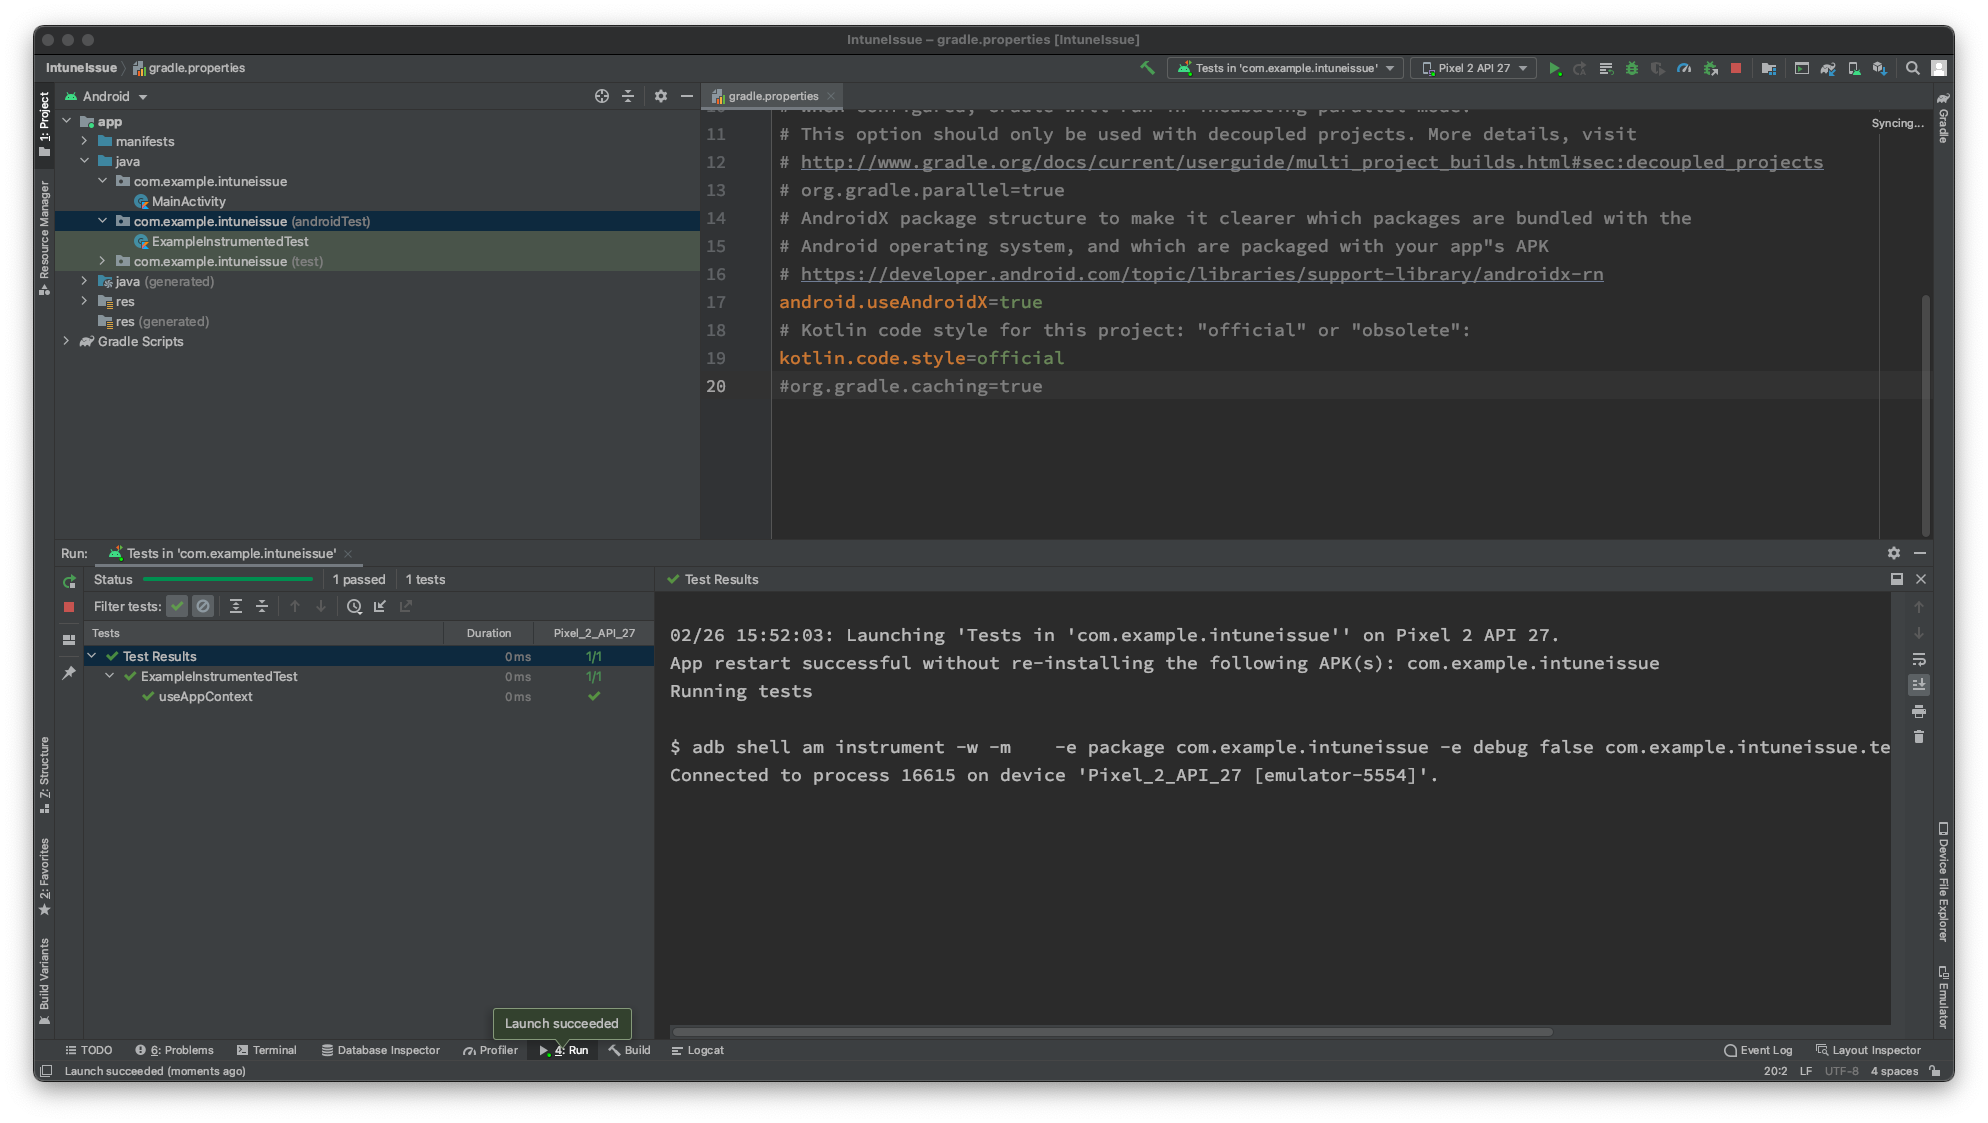Image resolution: width=1988 pixels, height=1123 pixels.
Task: Open the Terminal tool window
Action: pyautogui.click(x=267, y=1050)
